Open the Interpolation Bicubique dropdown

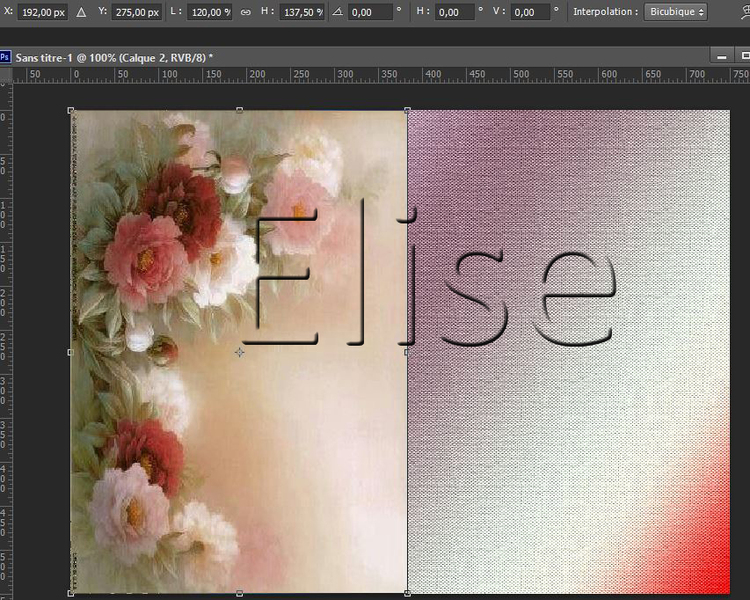pyautogui.click(x=674, y=13)
